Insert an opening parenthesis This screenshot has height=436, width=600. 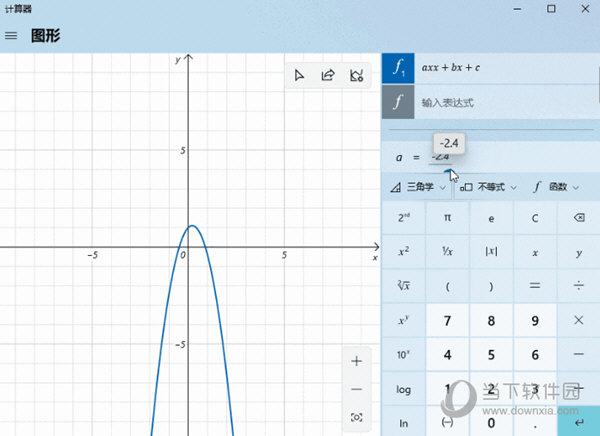pyautogui.click(x=447, y=286)
